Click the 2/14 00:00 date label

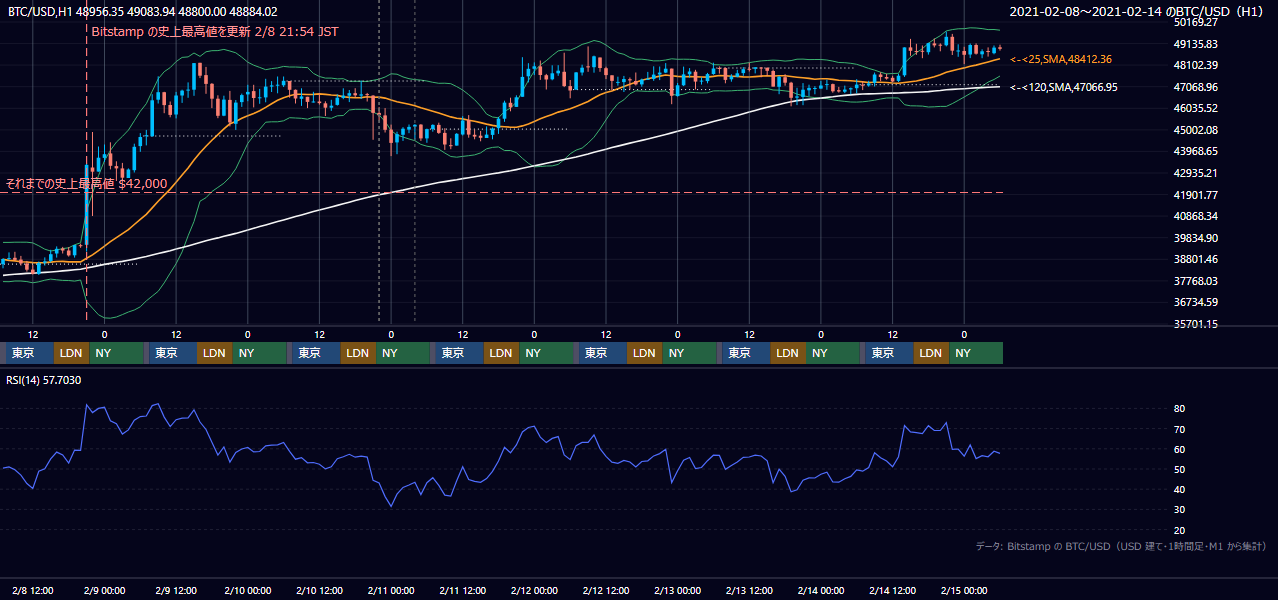coord(821,590)
